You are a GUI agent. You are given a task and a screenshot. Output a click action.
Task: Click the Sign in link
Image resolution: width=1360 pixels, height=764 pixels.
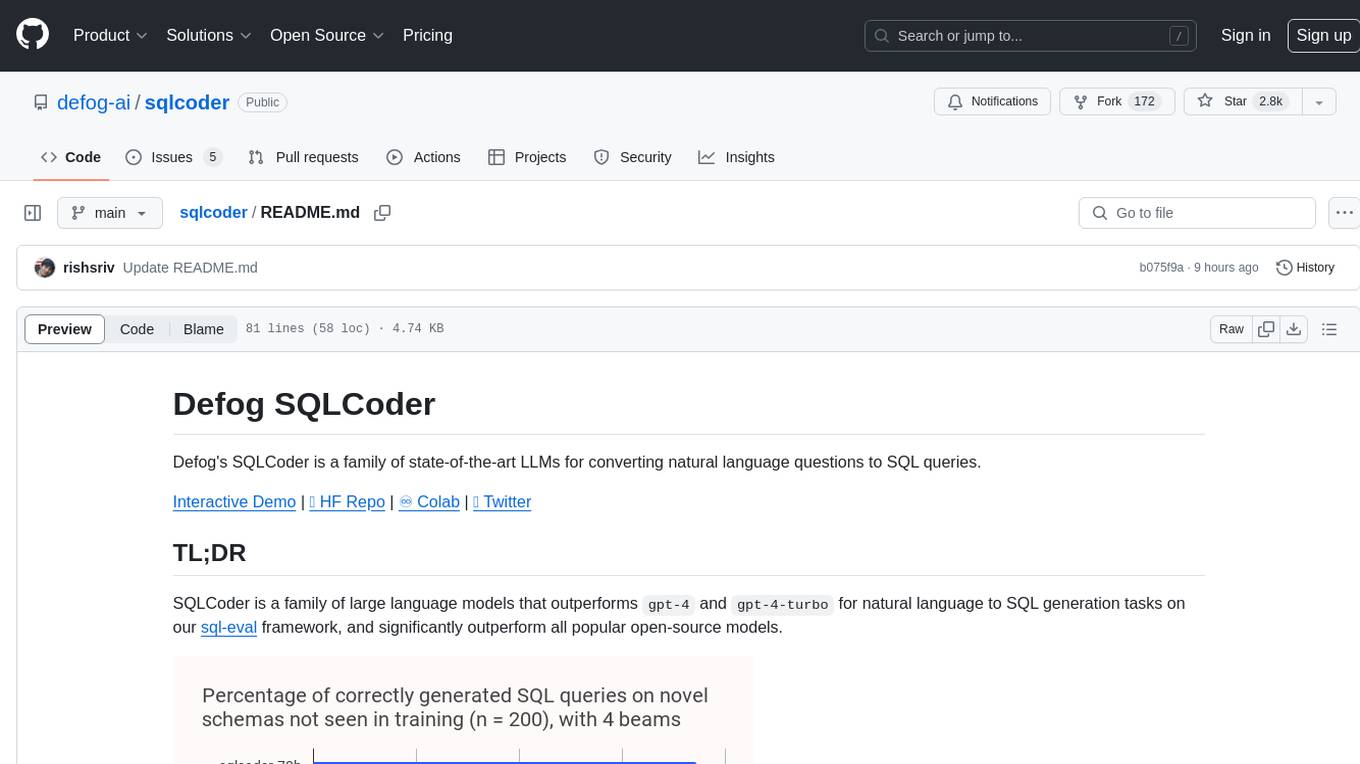point(1245,35)
